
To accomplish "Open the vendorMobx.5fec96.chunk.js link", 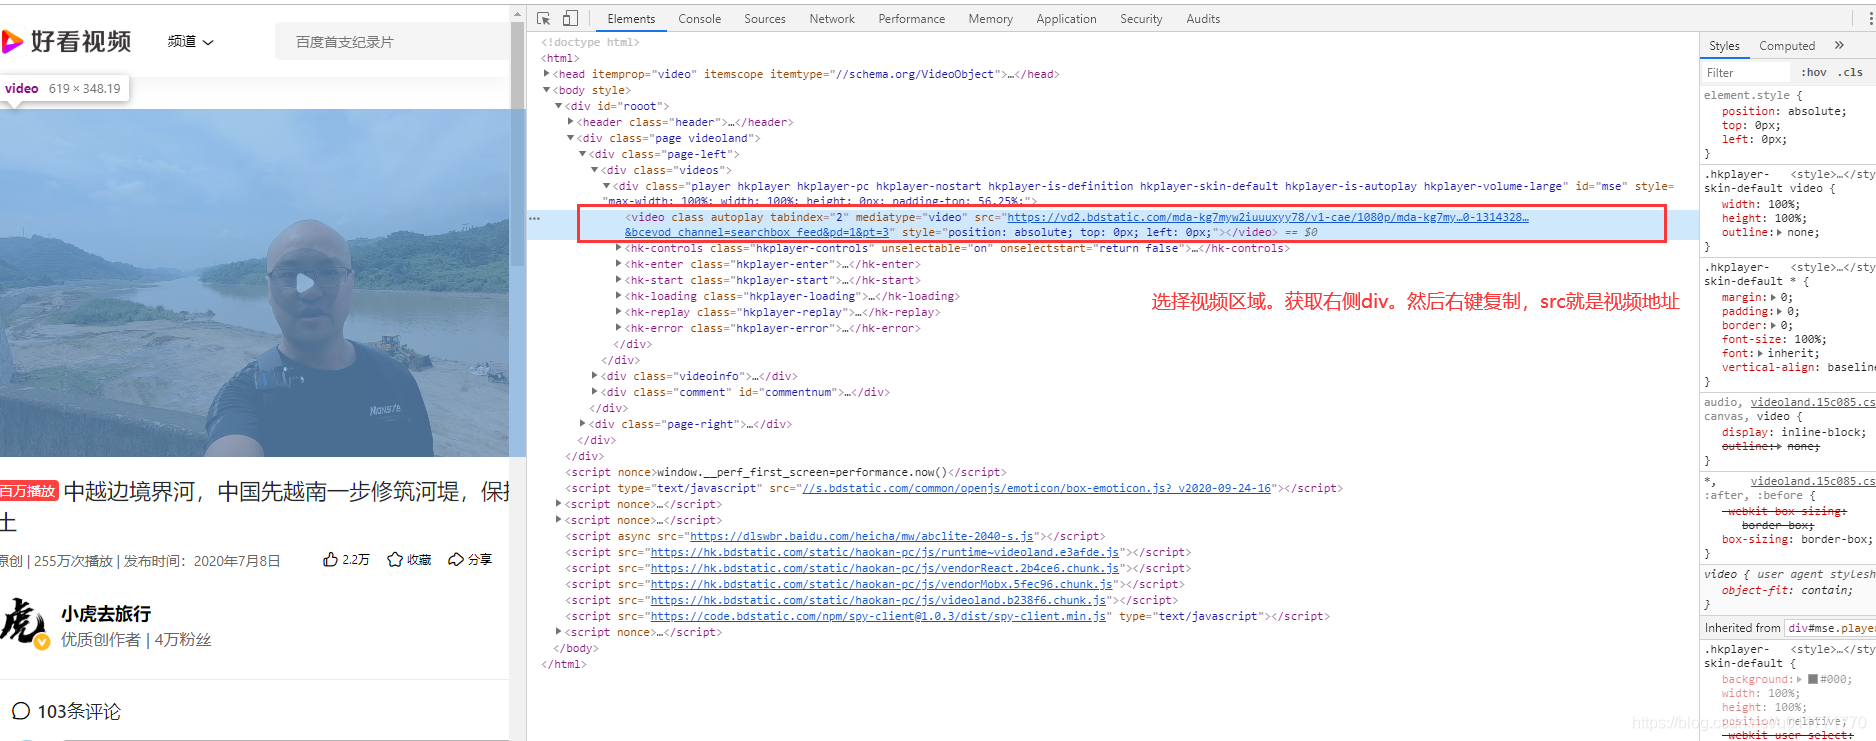I will 881,584.
